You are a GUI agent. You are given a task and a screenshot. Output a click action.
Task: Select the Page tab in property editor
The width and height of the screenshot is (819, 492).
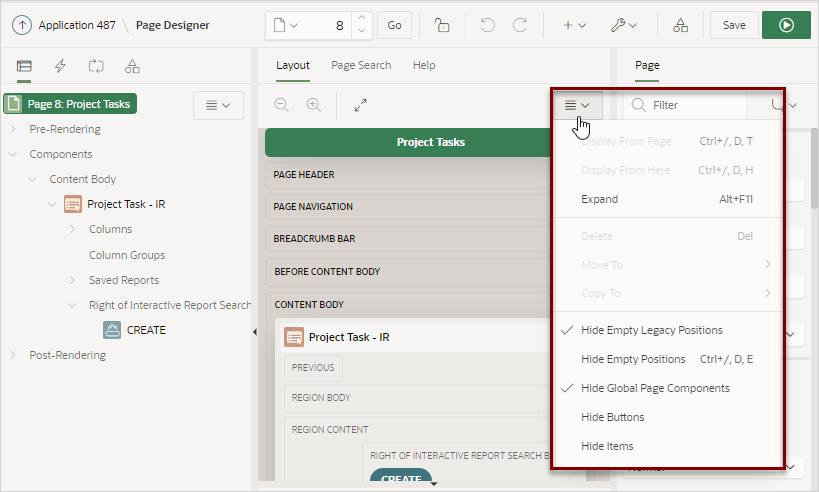click(647, 65)
